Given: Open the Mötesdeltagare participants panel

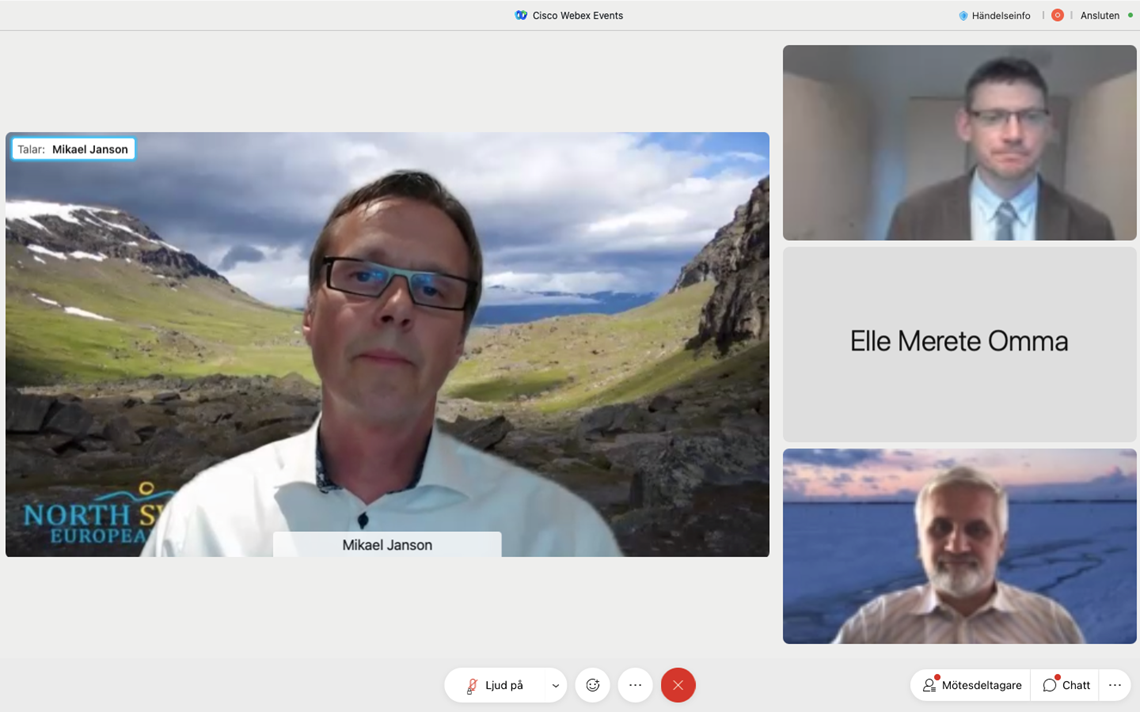Looking at the screenshot, I should coord(972,685).
